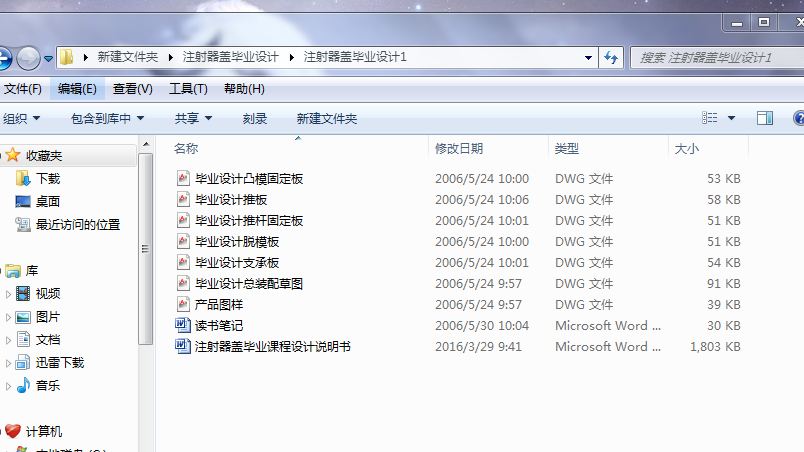The image size is (804, 452).
Task: Open the 查看(V) menu
Action: [x=132, y=89]
